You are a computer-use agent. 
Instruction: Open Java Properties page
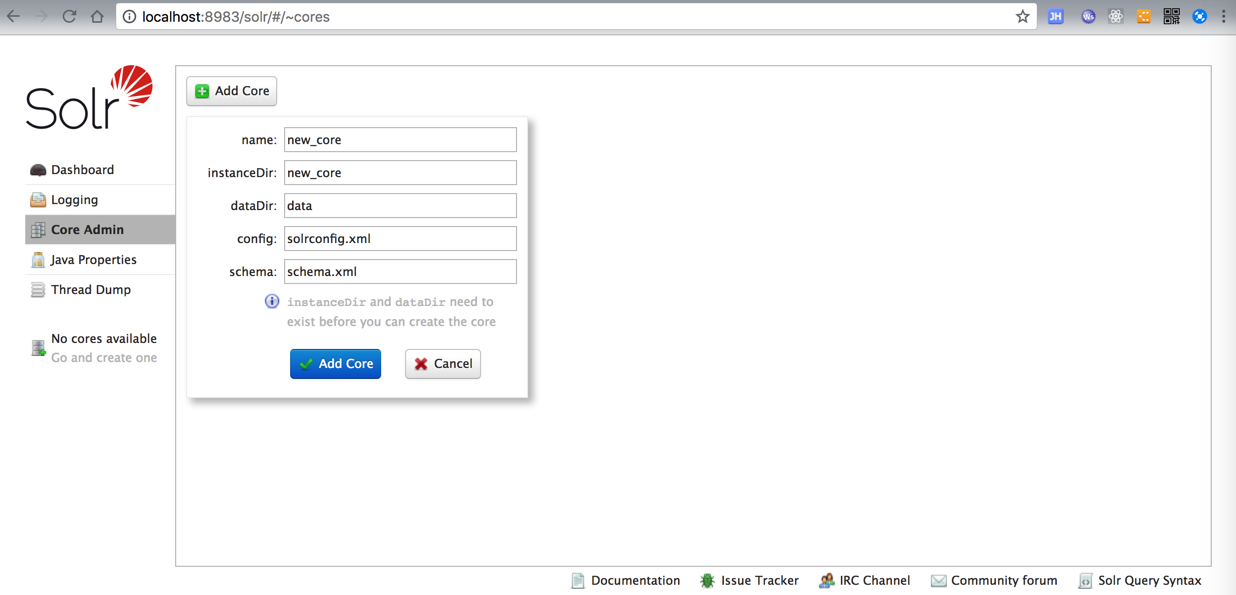pyautogui.click(x=93, y=260)
